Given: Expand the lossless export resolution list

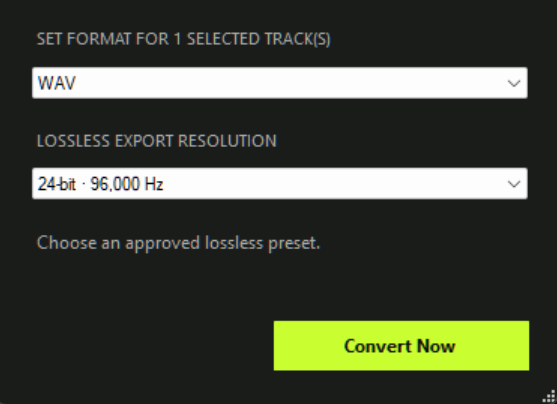Looking at the screenshot, I should 280,183.
